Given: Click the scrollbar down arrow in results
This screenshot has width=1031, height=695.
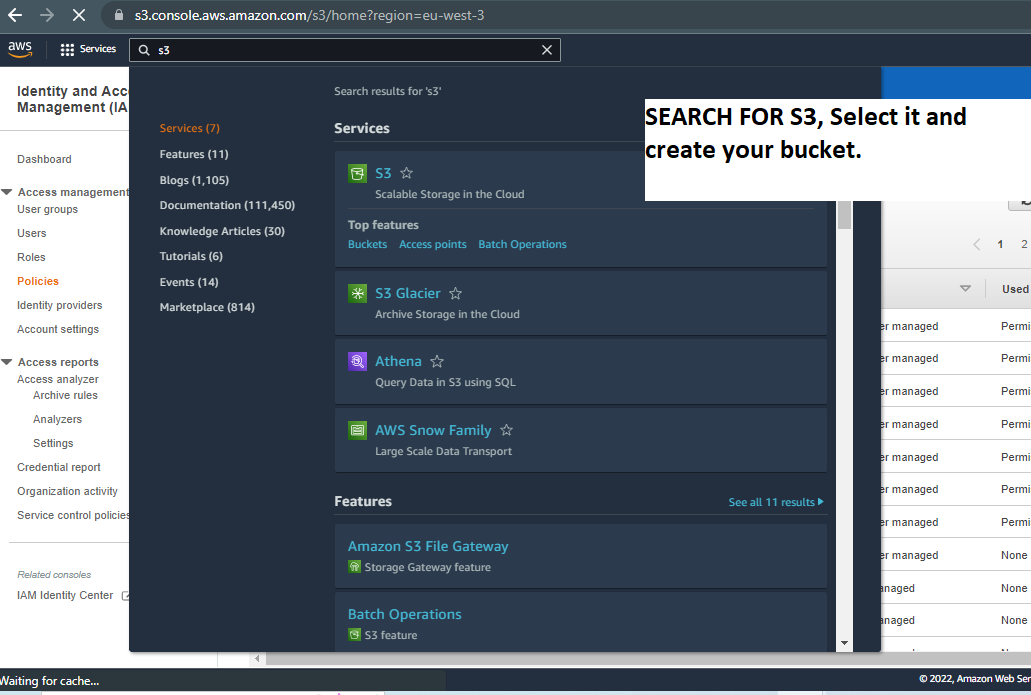Looking at the screenshot, I should (x=845, y=643).
